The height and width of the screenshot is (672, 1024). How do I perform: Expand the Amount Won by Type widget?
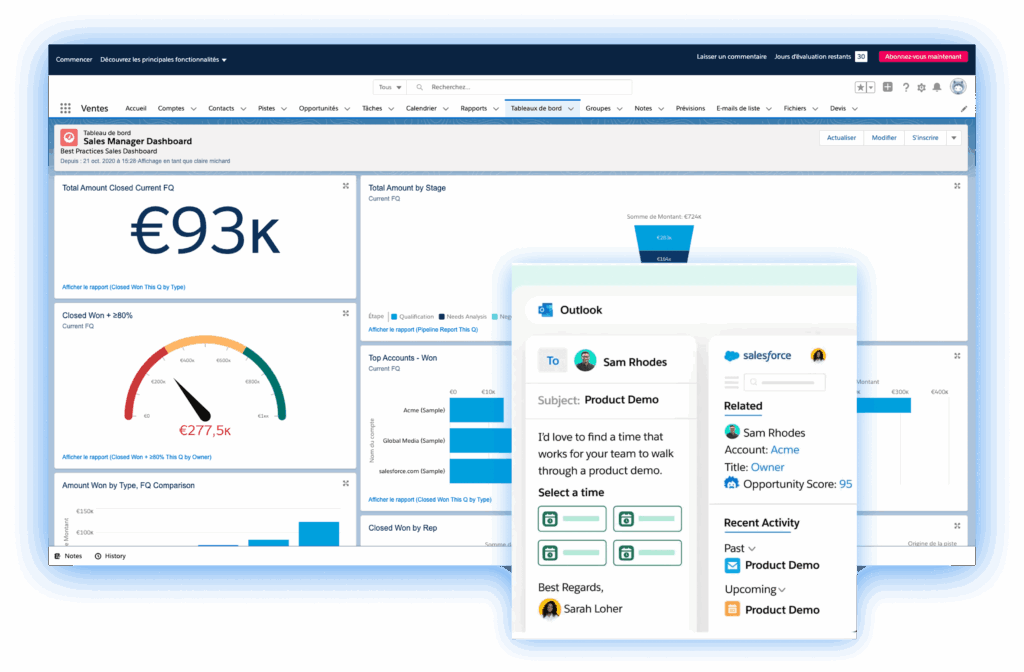pyautogui.click(x=345, y=483)
